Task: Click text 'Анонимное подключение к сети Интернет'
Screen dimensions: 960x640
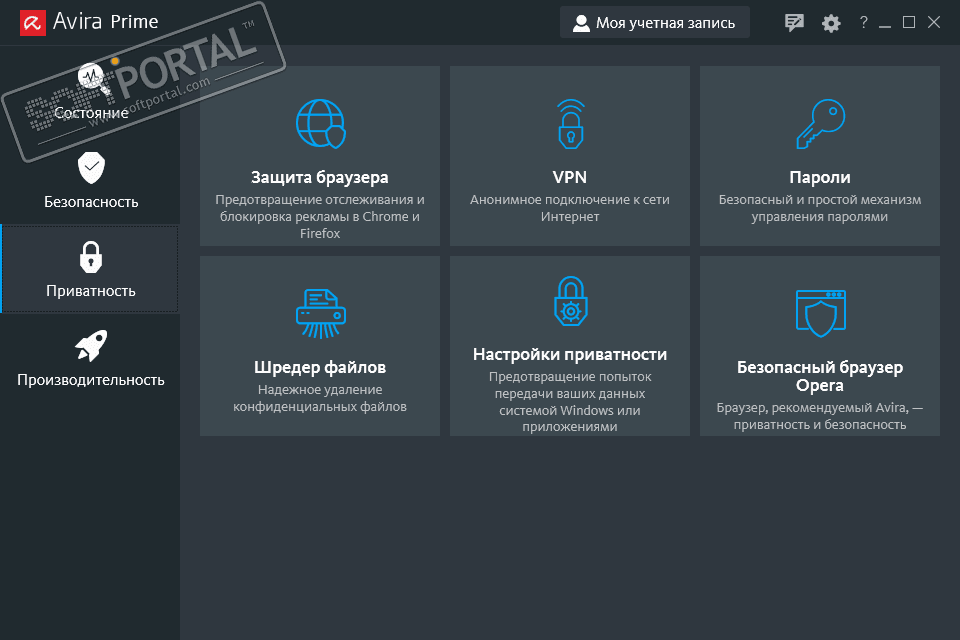Action: click(x=570, y=208)
